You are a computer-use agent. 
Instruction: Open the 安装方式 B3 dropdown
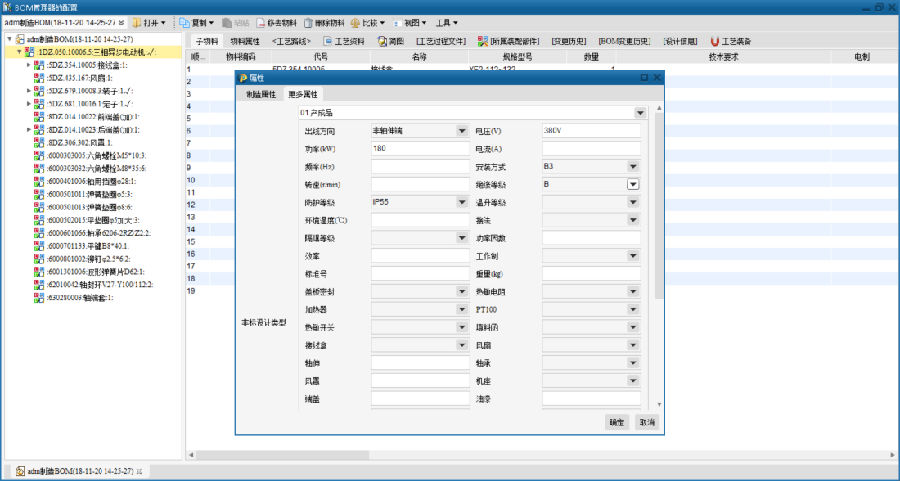[633, 167]
